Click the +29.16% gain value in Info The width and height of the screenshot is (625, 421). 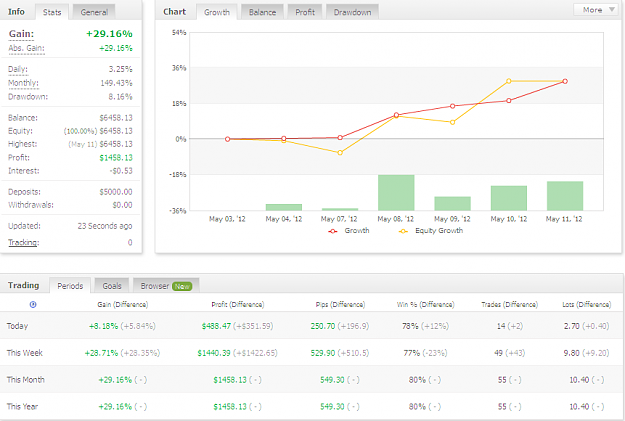(x=109, y=34)
